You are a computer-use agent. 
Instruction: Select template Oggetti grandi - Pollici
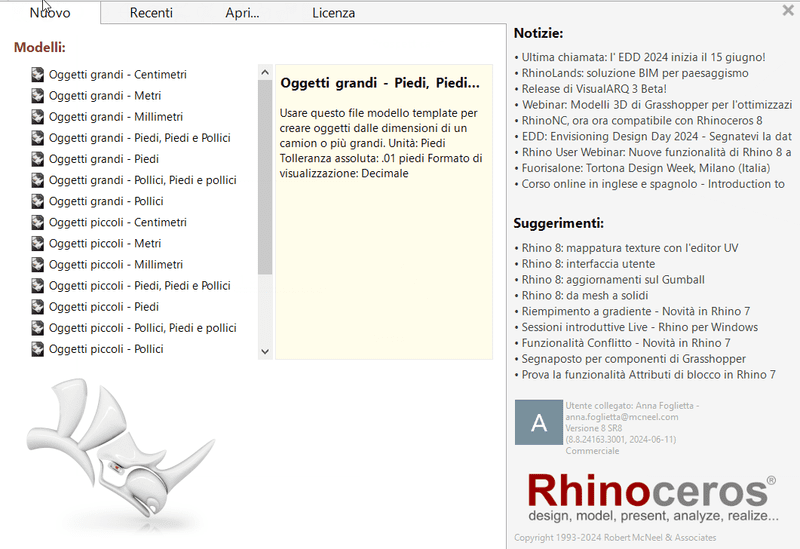(x=106, y=202)
